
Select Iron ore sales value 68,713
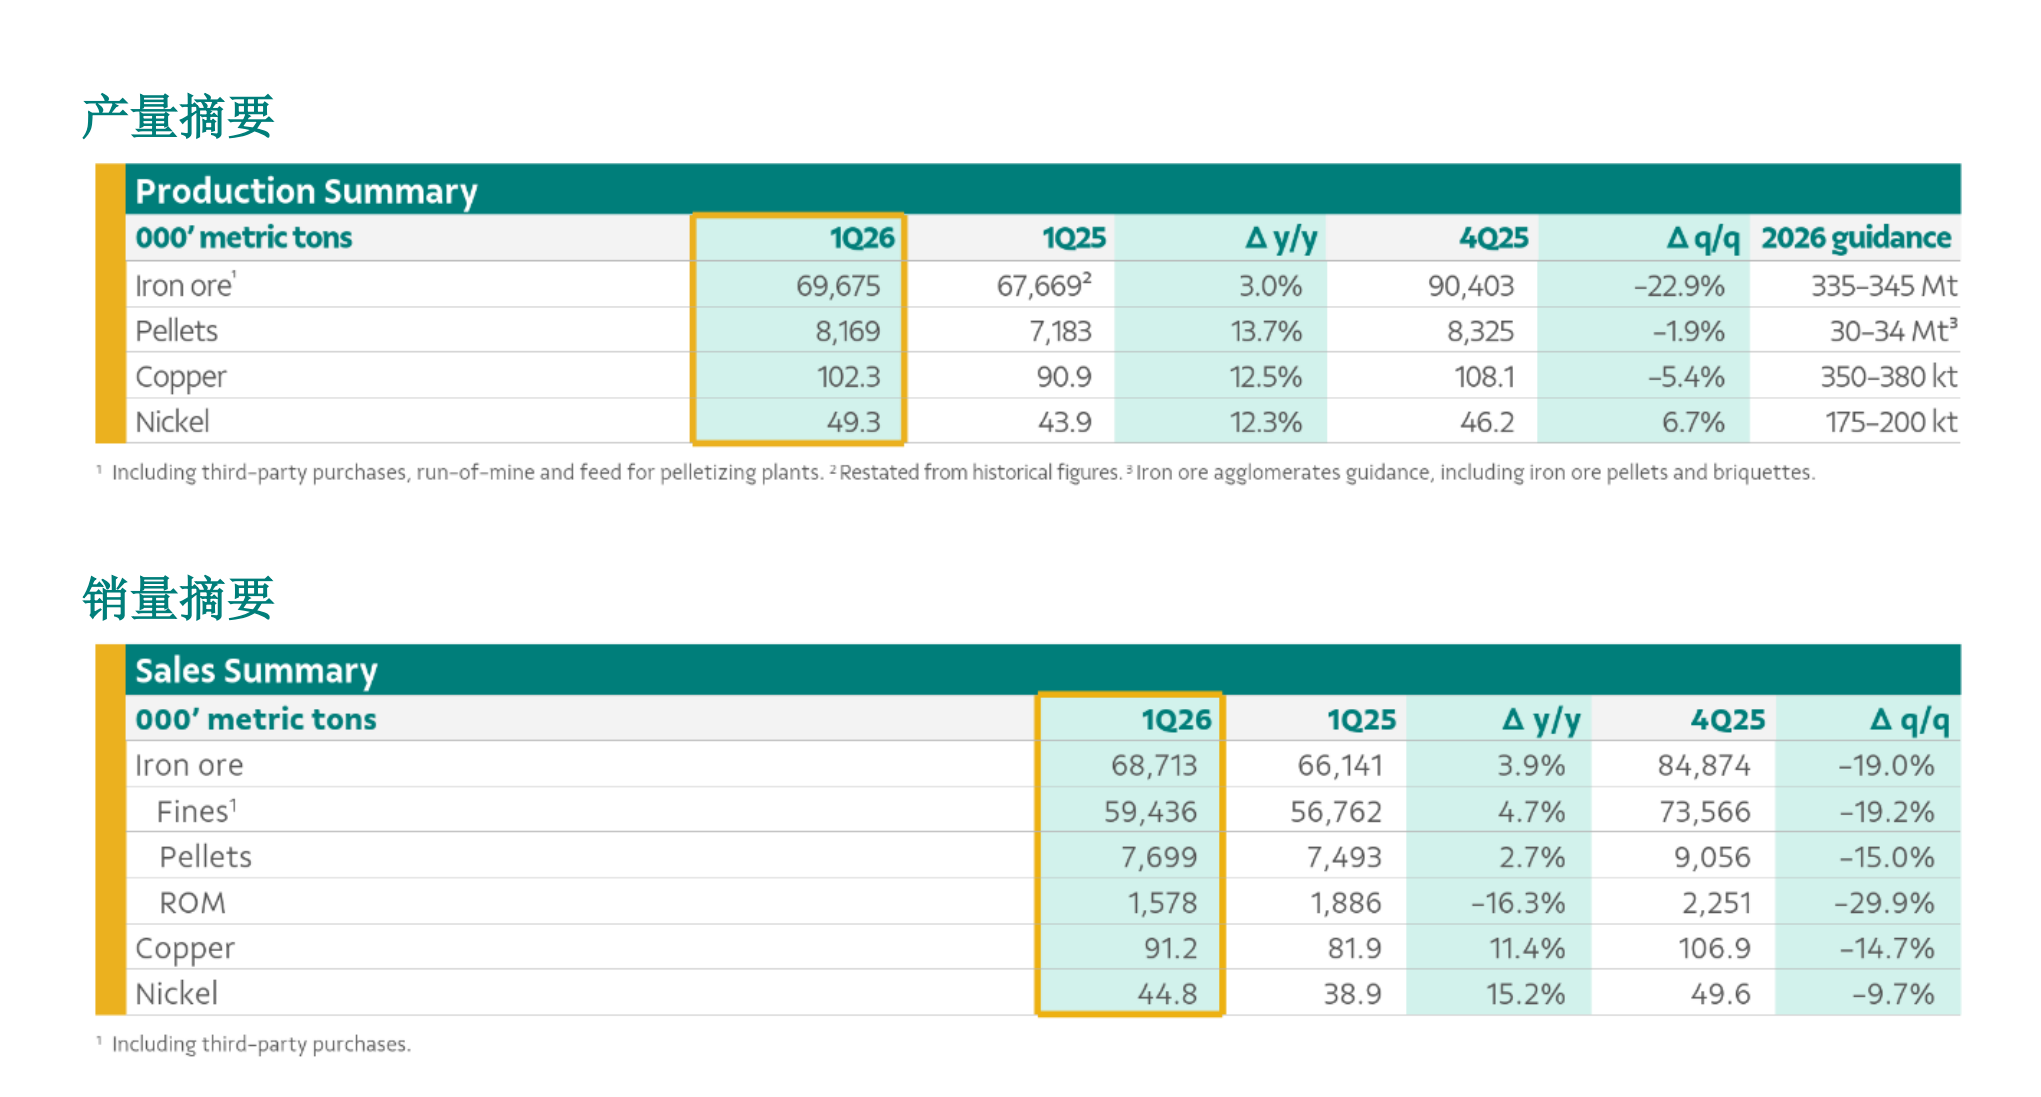(x=1154, y=766)
